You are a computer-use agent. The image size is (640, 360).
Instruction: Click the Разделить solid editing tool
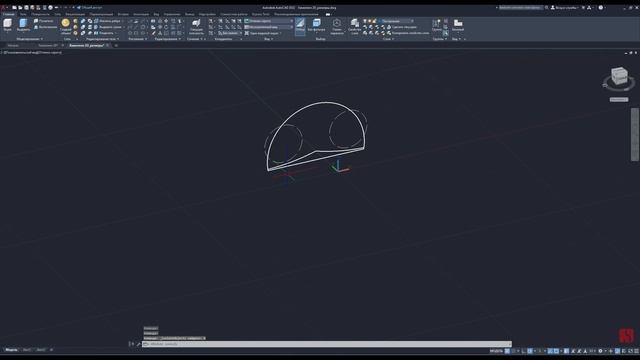coord(104,33)
